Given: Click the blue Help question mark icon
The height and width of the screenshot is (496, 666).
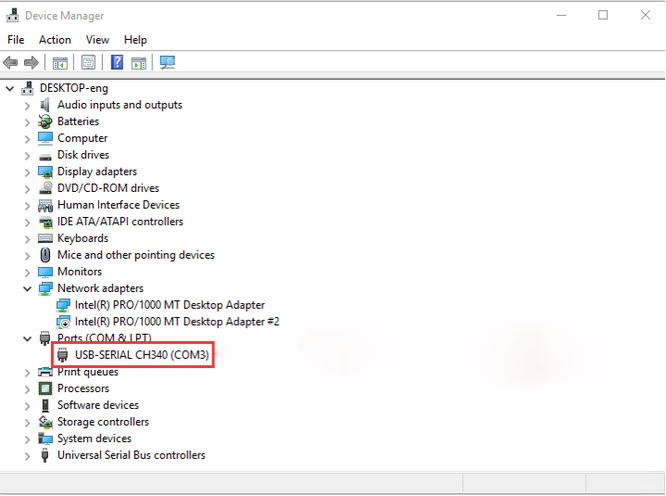Looking at the screenshot, I should [117, 62].
